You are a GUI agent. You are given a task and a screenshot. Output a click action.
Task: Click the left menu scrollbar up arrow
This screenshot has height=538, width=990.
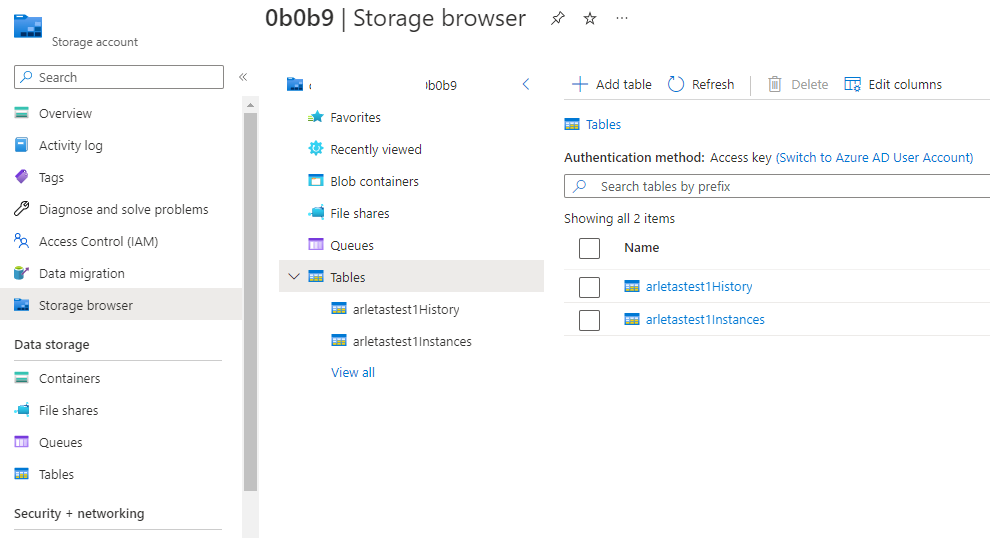[x=250, y=105]
